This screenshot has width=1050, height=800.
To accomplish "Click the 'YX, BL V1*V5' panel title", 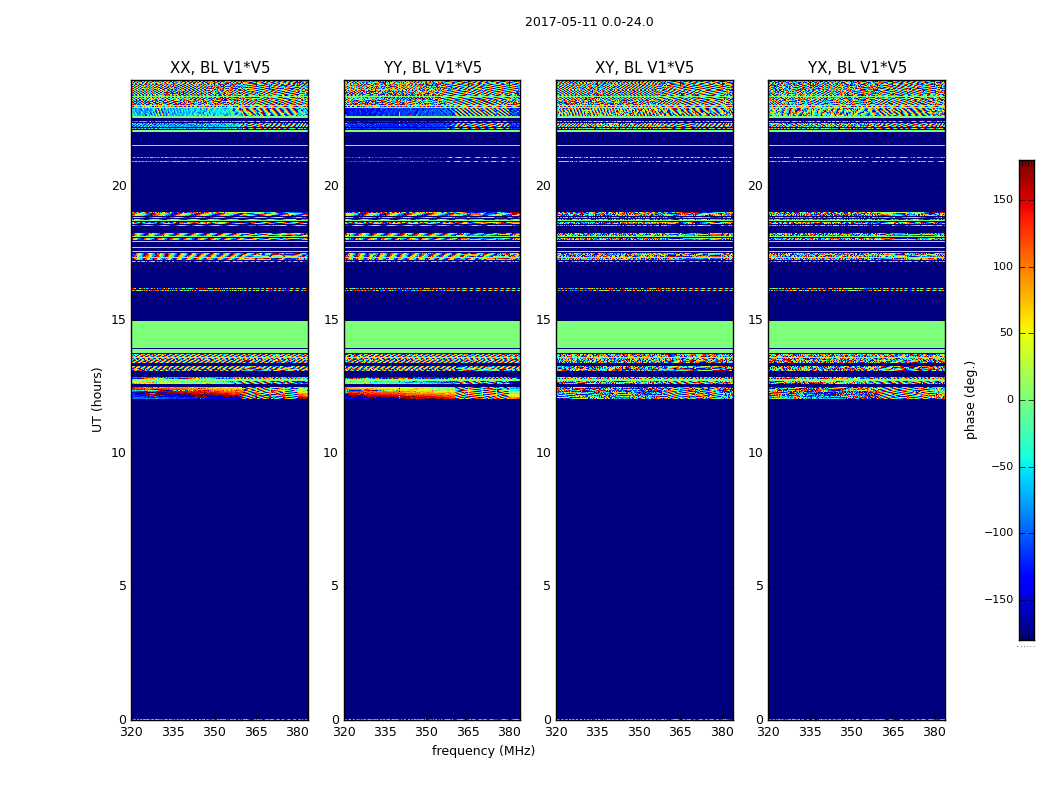I will [857, 68].
